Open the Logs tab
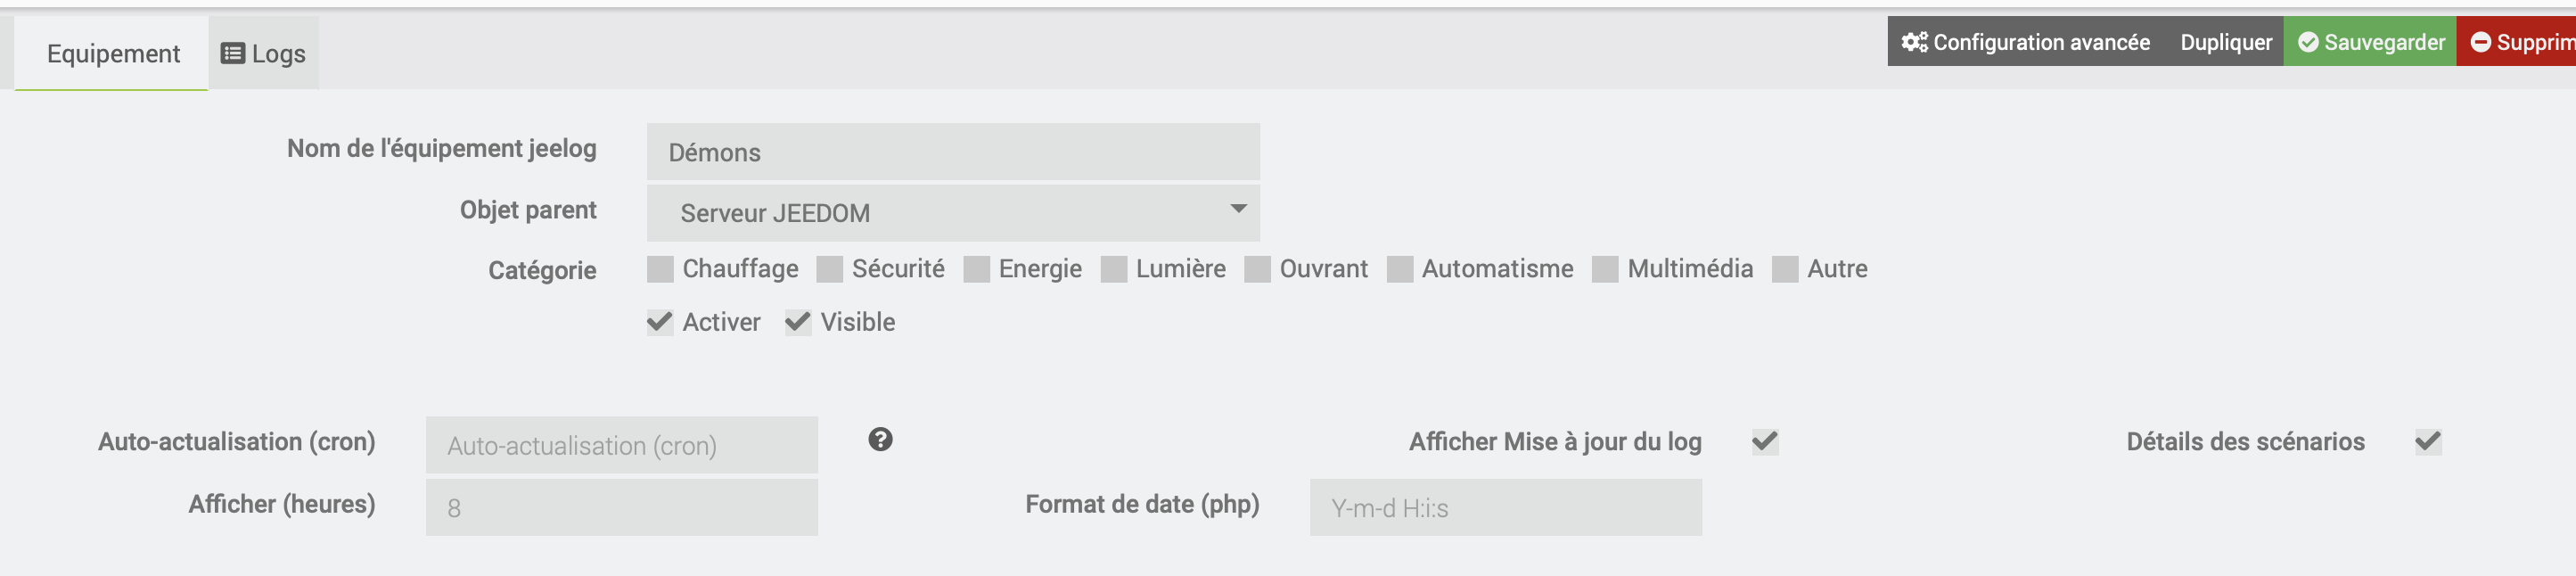 [264, 54]
